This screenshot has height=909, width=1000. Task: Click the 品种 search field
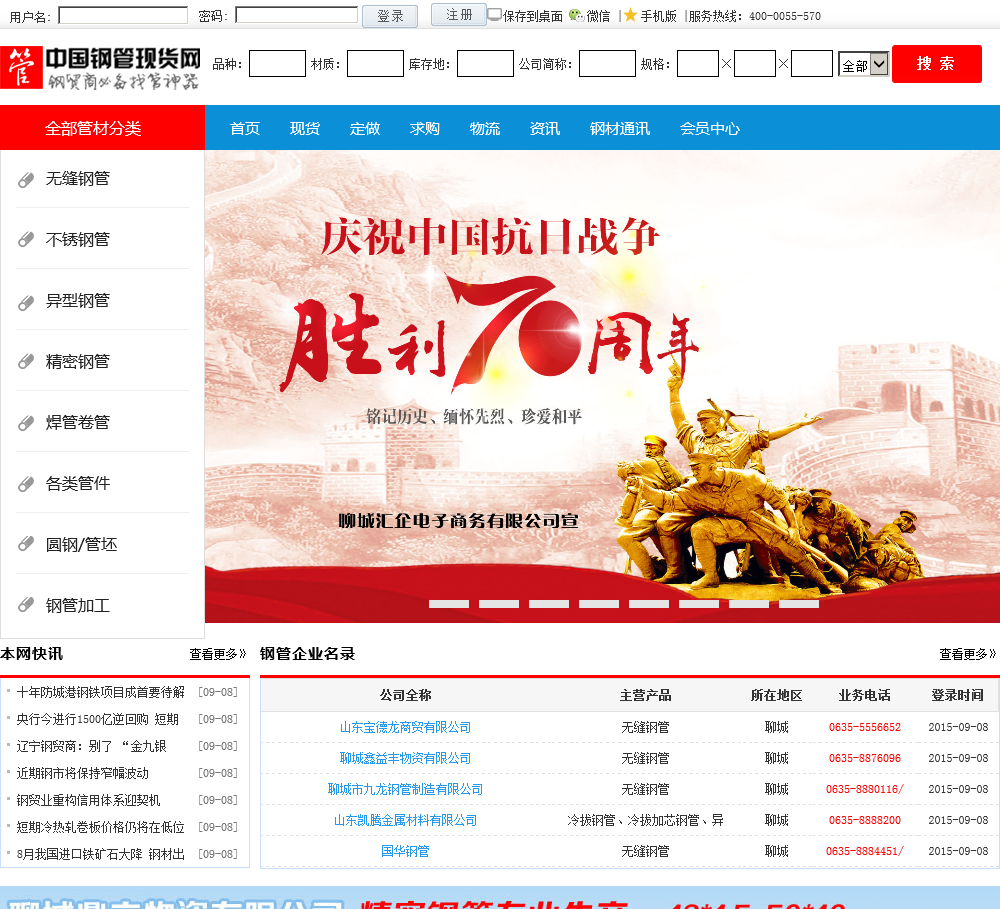(277, 63)
